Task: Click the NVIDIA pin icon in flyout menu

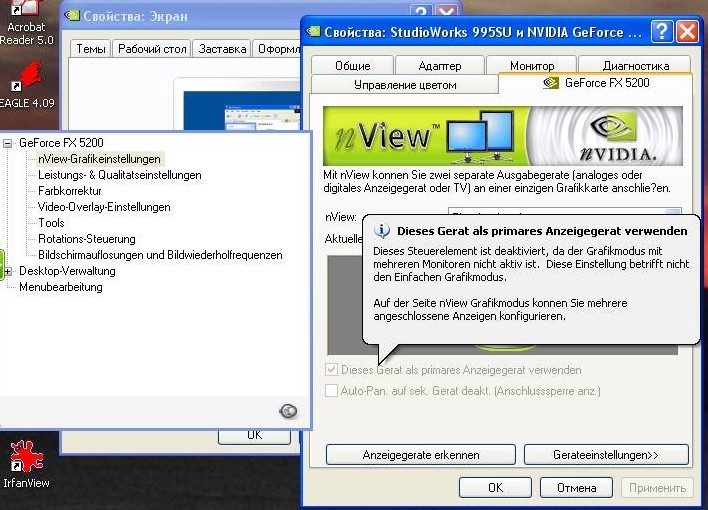Action: [288, 411]
